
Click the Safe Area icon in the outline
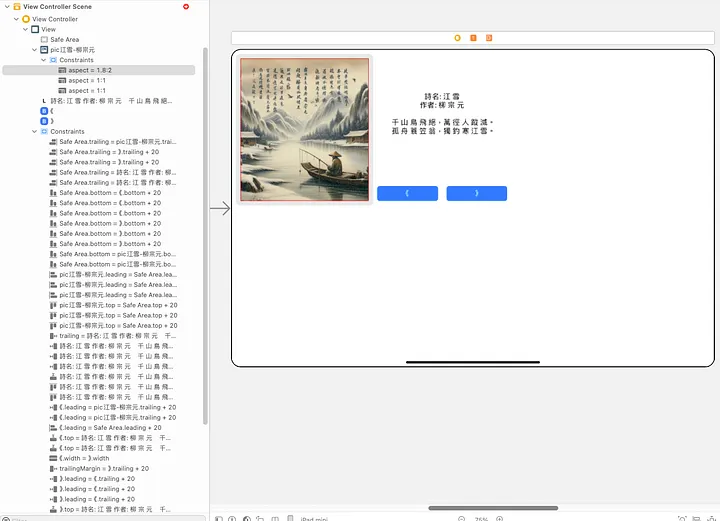44,39
